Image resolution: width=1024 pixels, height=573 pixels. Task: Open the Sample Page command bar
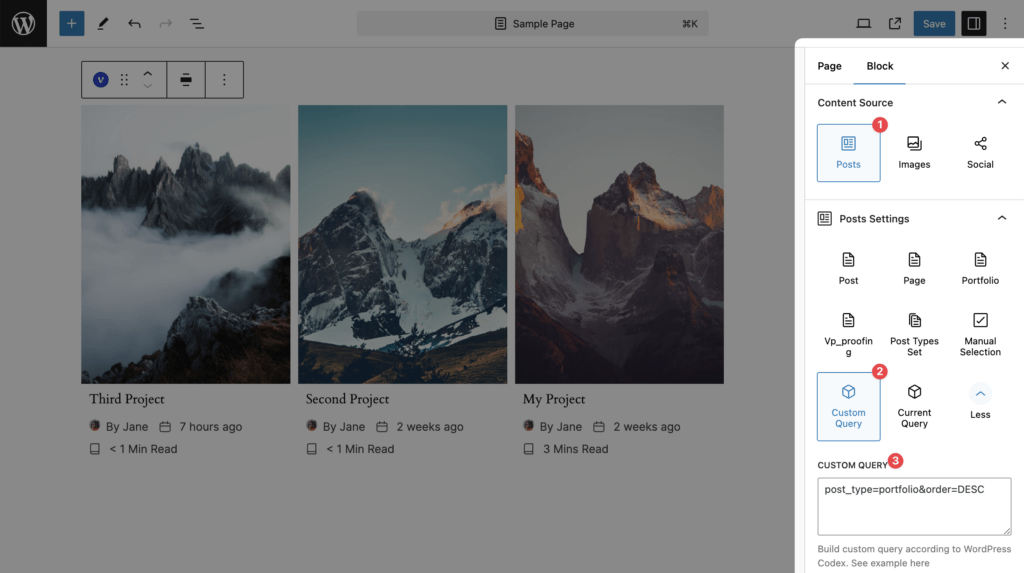(x=532, y=24)
